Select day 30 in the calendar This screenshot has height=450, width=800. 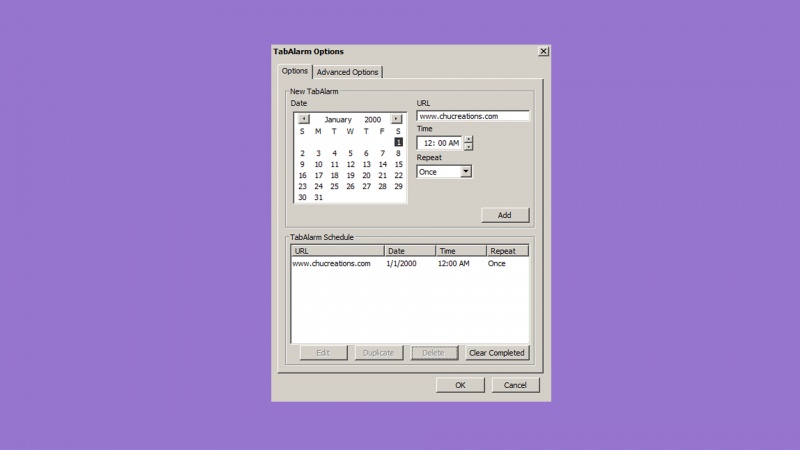[303, 197]
